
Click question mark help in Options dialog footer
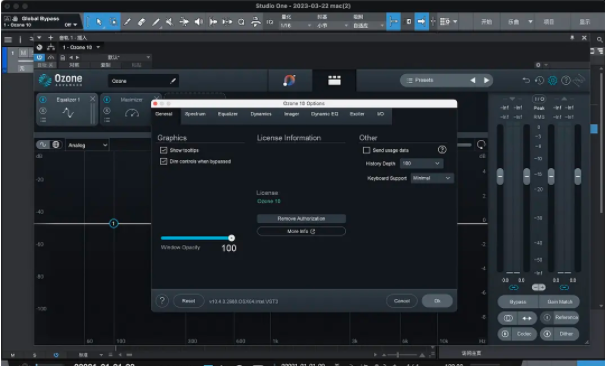pos(162,301)
